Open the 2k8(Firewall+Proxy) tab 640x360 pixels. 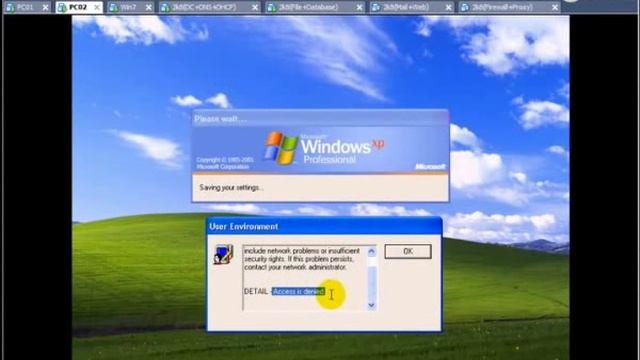(509, 7)
